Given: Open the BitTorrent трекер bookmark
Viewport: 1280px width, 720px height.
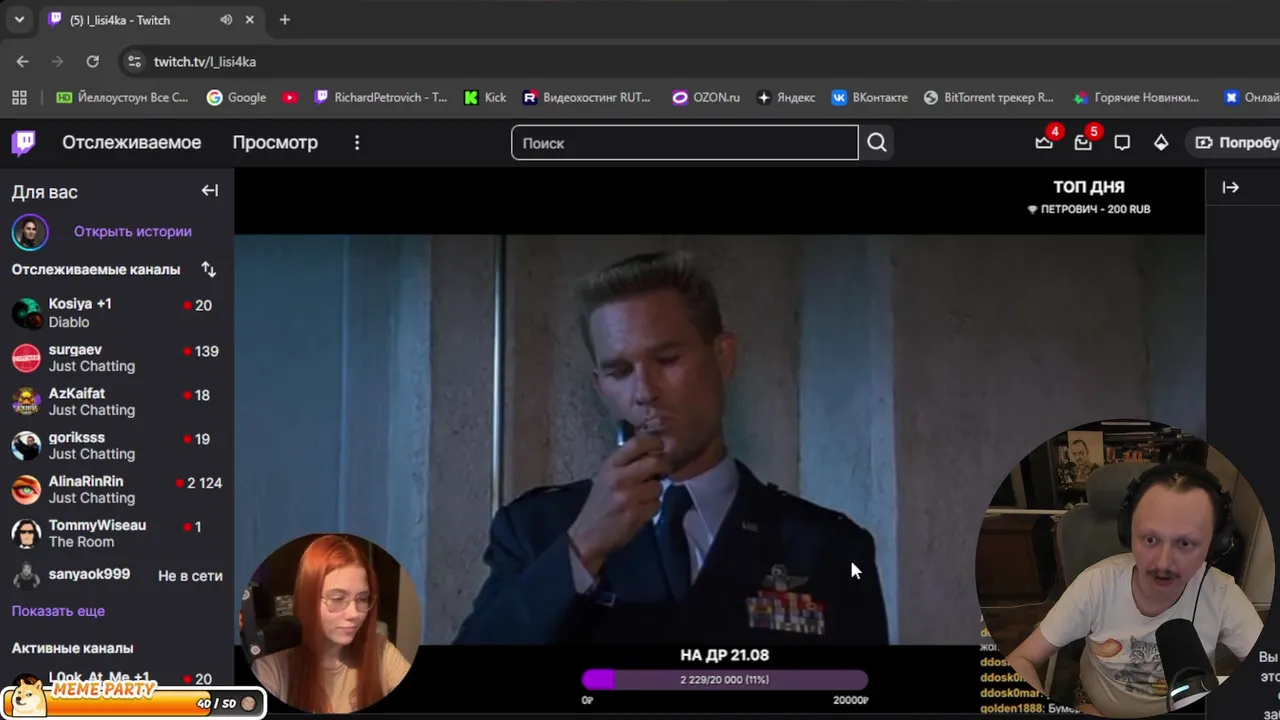Looking at the screenshot, I should [x=989, y=97].
